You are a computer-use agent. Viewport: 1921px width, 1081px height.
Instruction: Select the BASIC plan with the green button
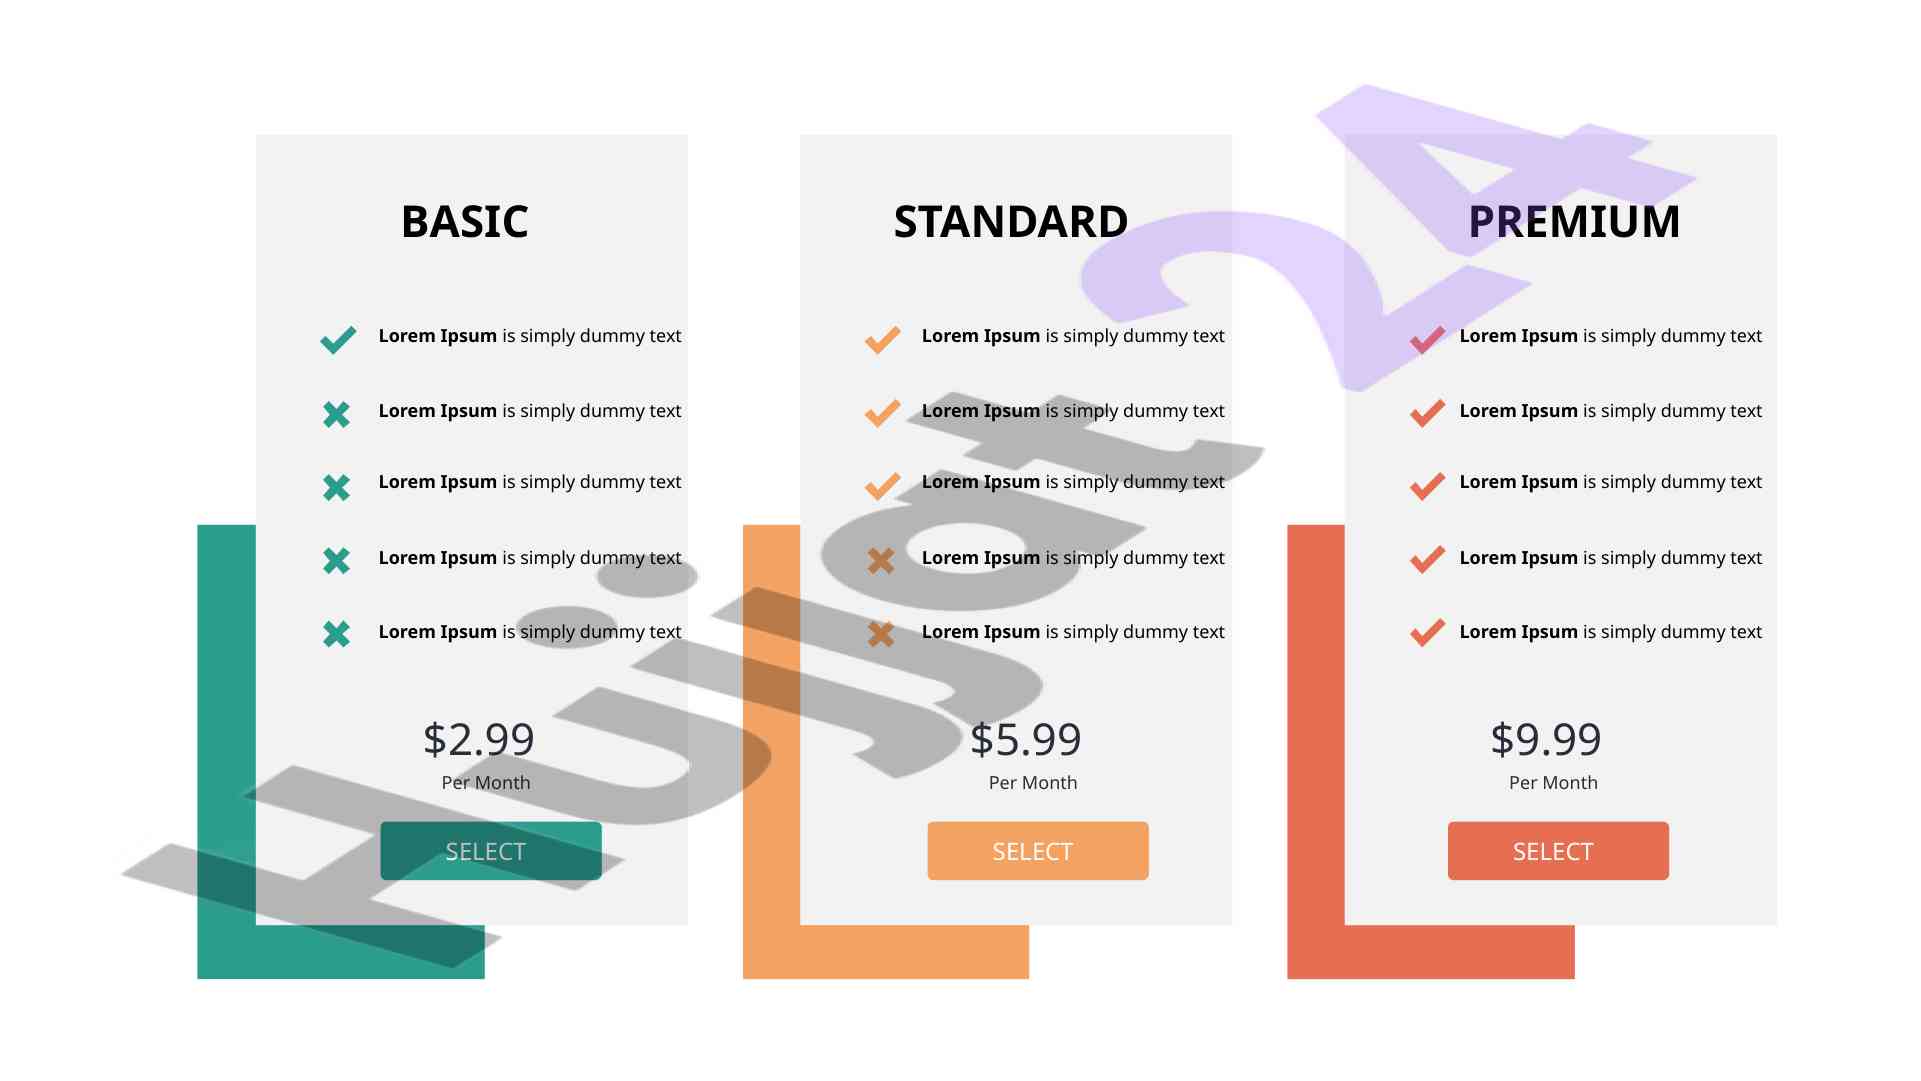[x=491, y=851]
